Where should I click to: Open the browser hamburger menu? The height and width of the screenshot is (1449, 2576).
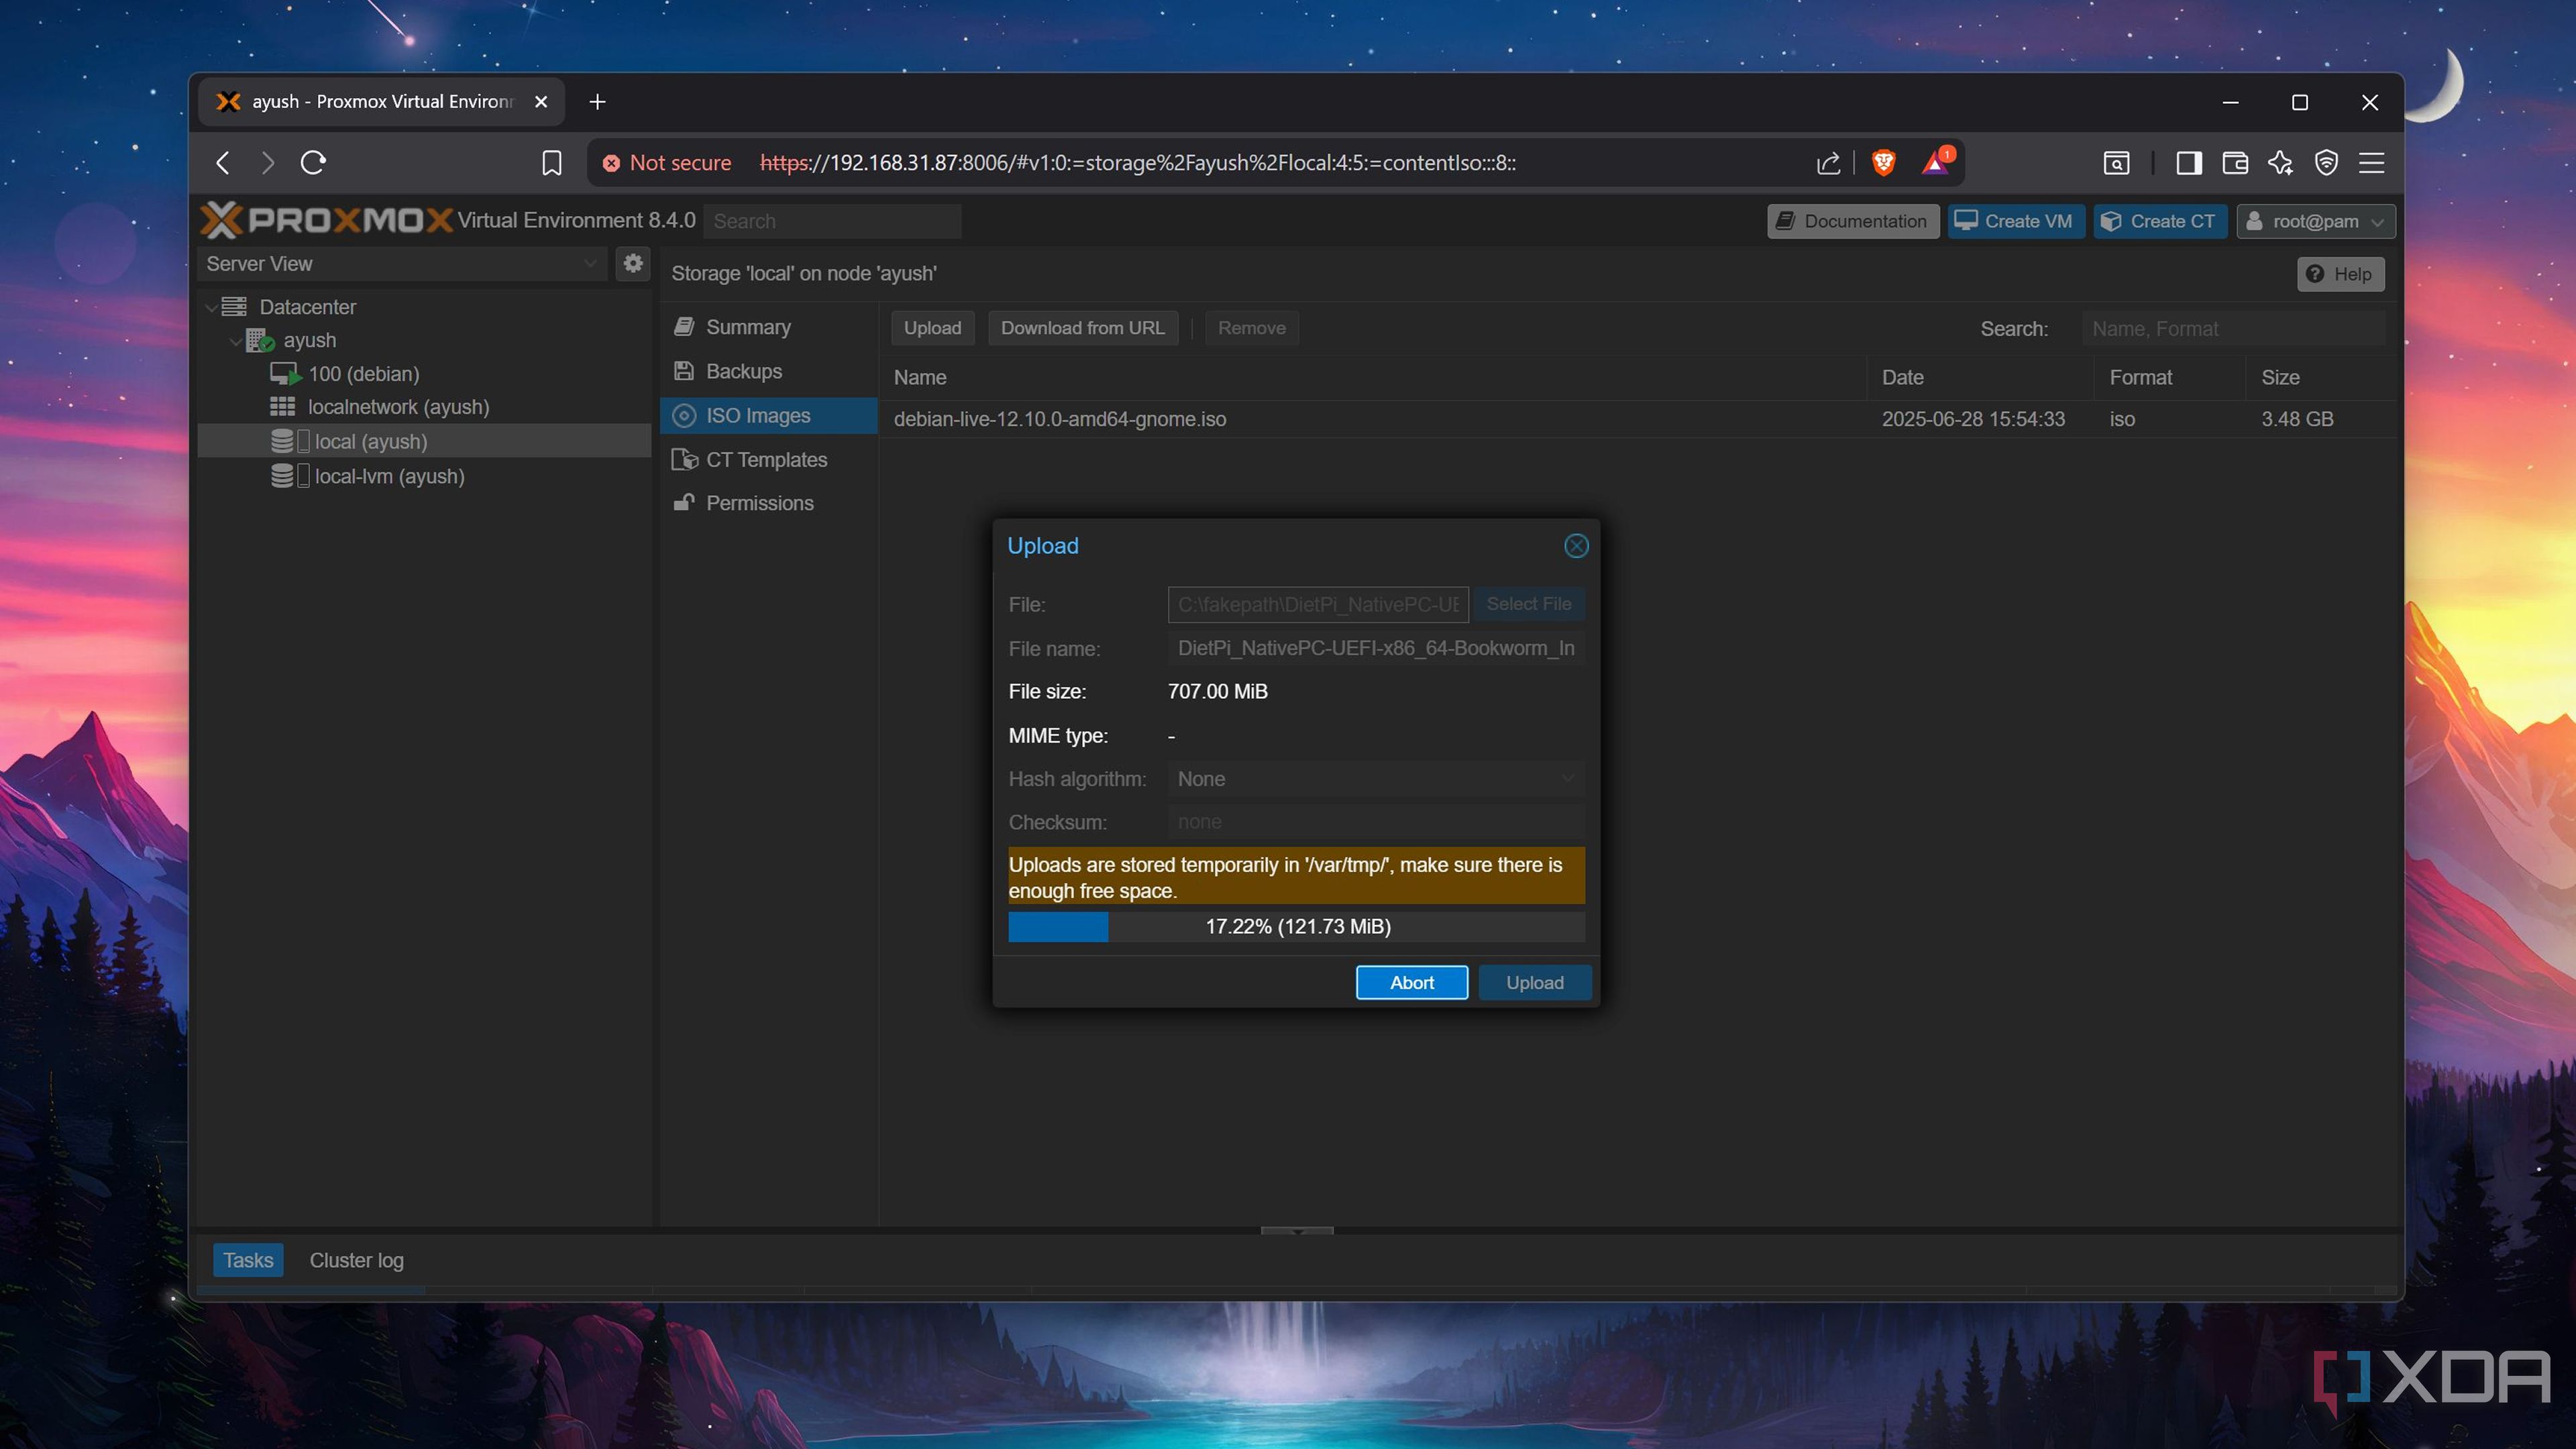coord(2372,163)
